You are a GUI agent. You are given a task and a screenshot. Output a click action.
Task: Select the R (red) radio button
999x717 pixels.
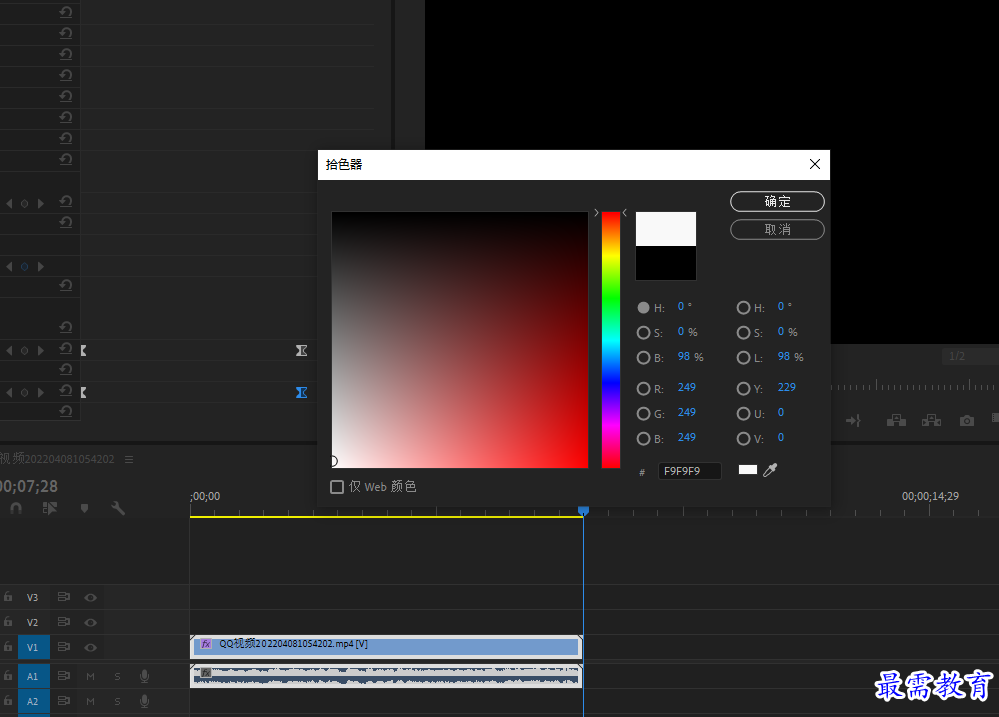pos(643,388)
